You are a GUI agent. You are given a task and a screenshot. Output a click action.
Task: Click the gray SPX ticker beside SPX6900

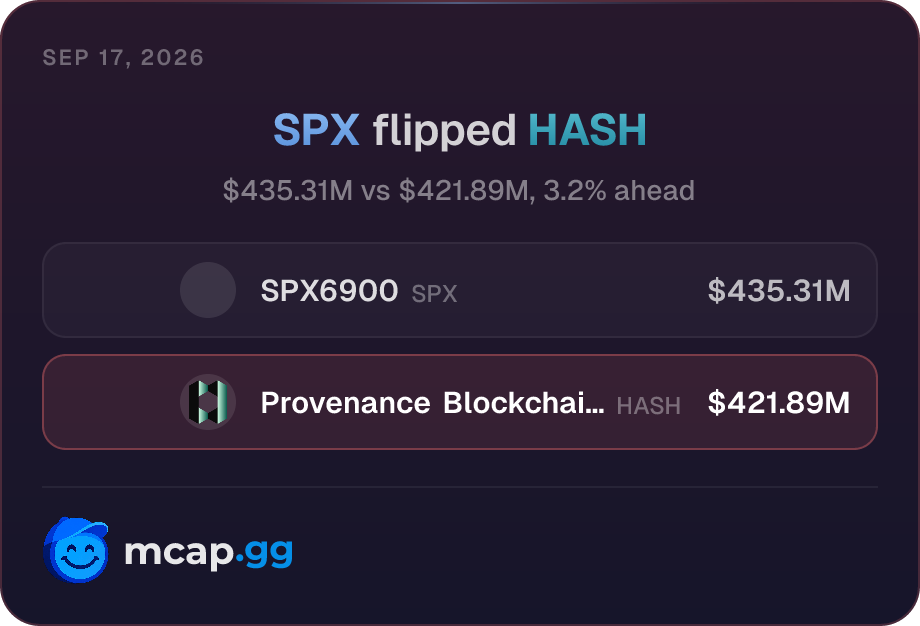click(434, 293)
